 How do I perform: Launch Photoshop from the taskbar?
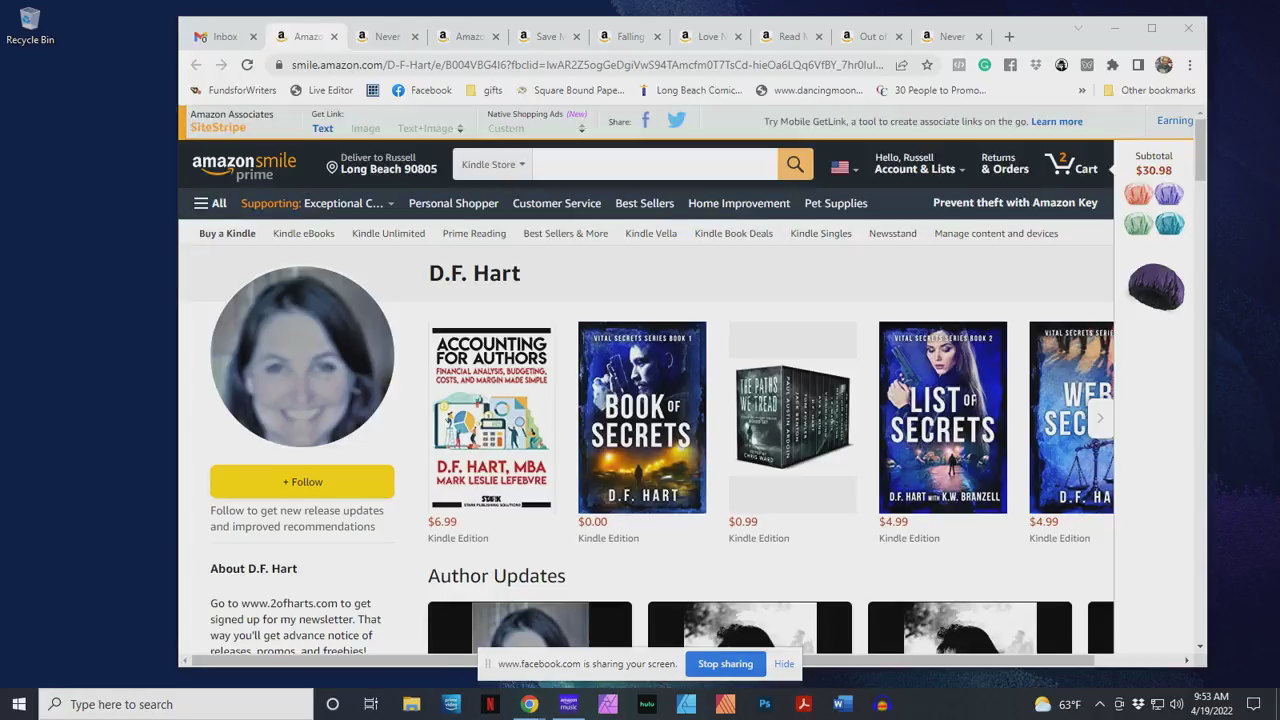765,704
